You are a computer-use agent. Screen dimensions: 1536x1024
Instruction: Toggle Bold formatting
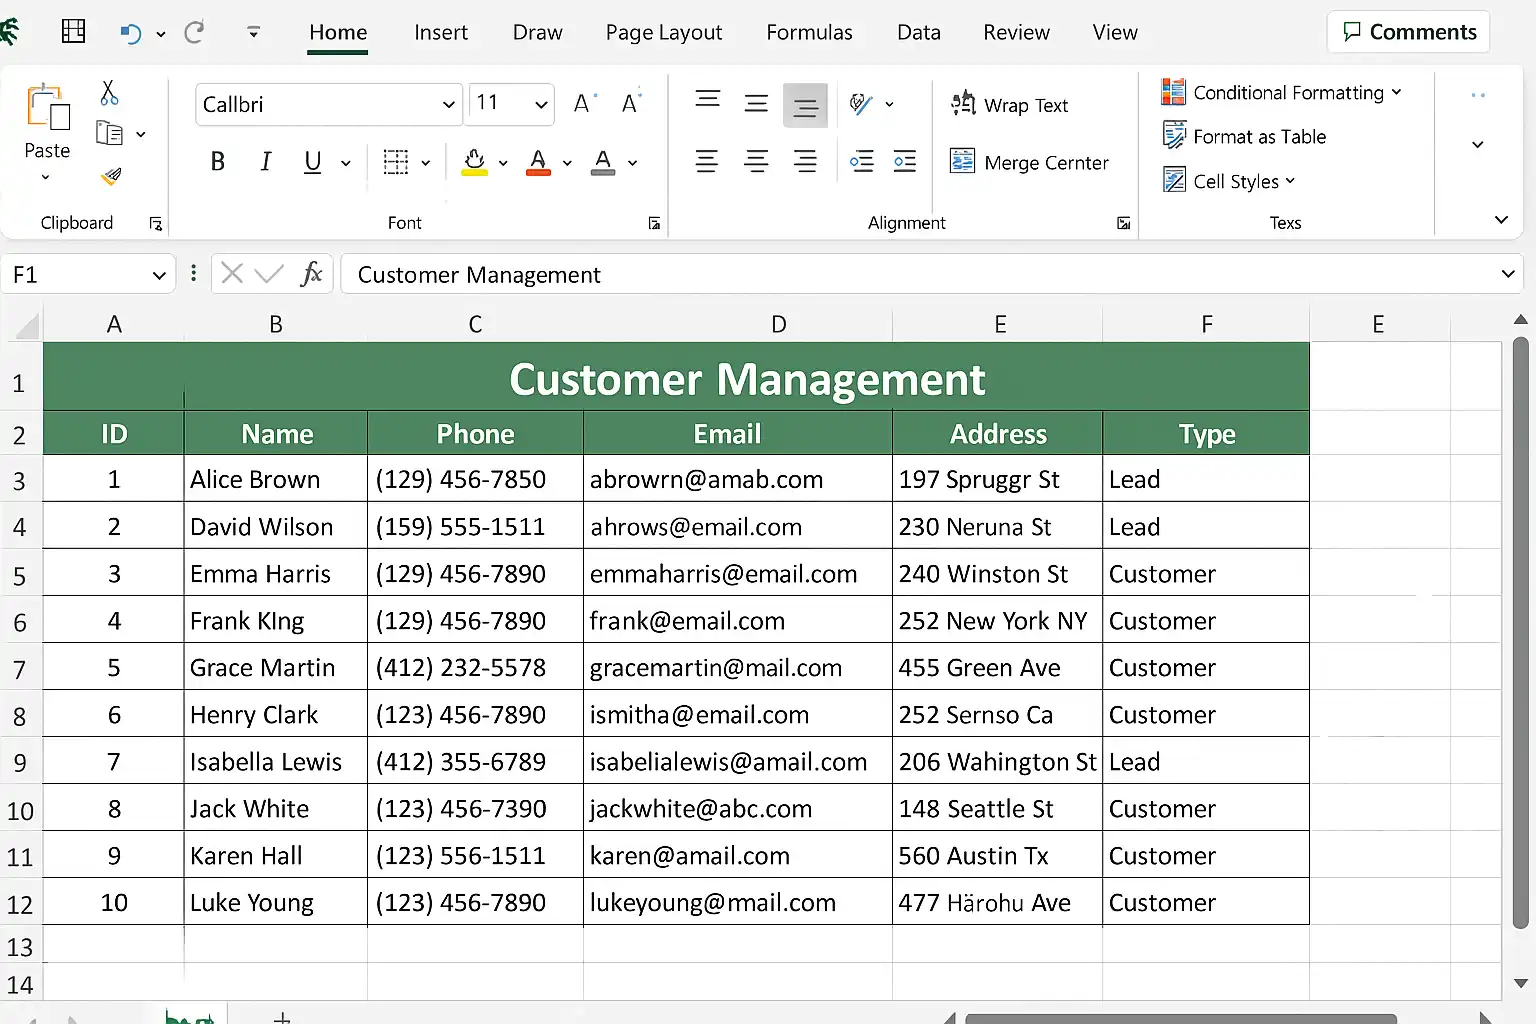point(217,162)
